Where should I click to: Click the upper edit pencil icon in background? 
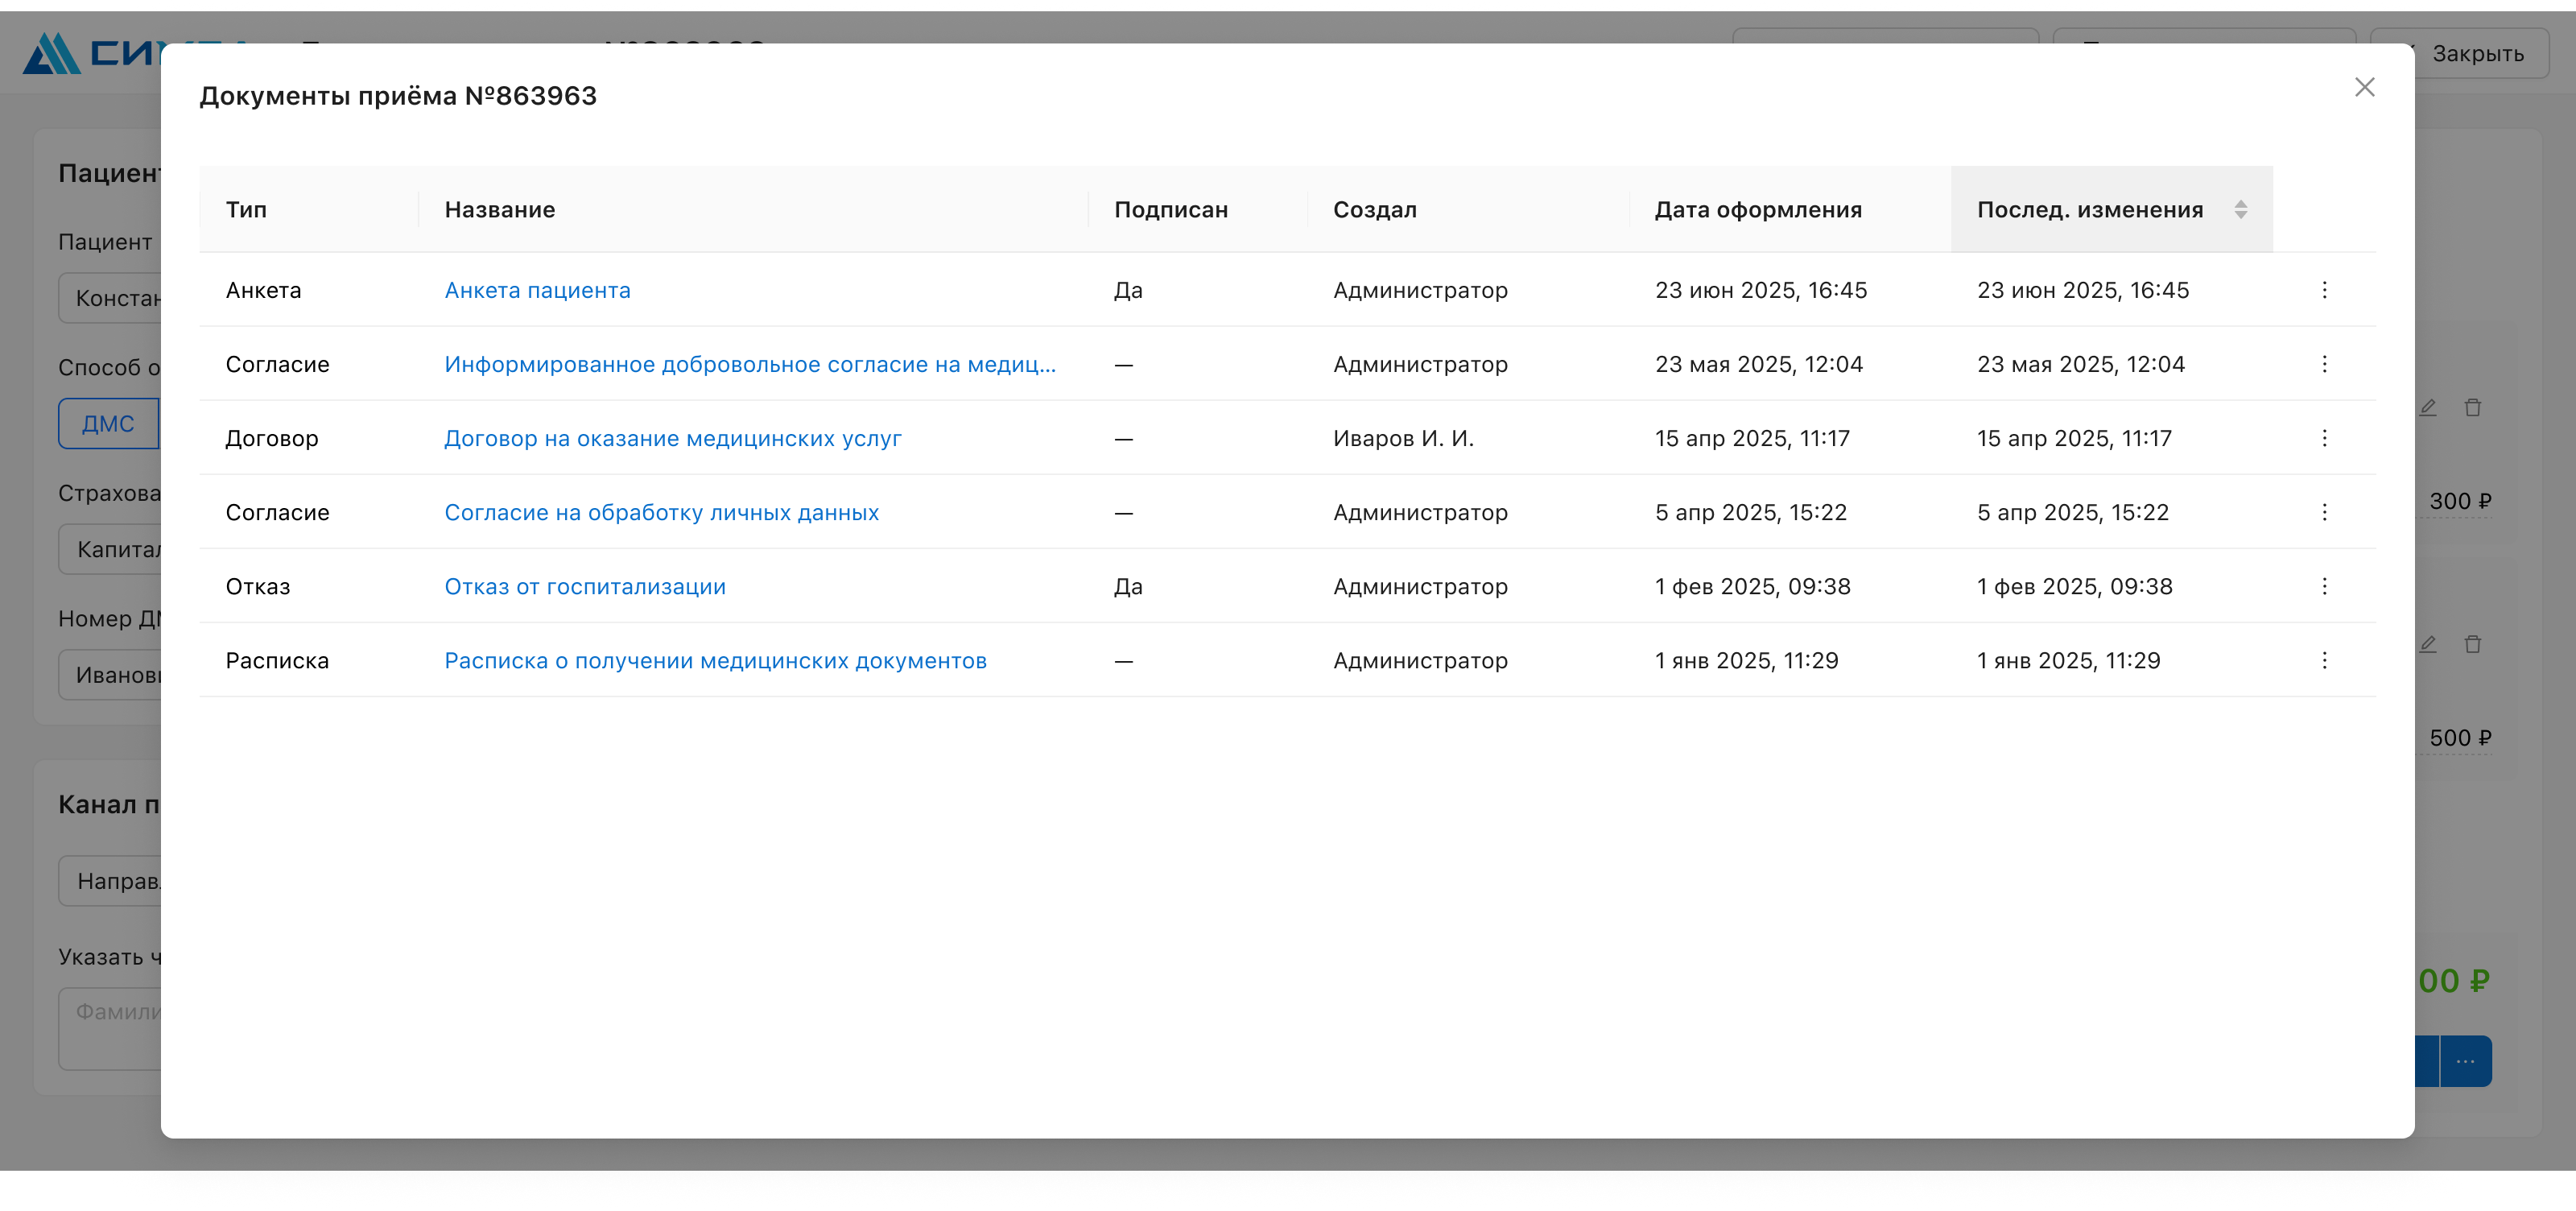(x=2427, y=407)
